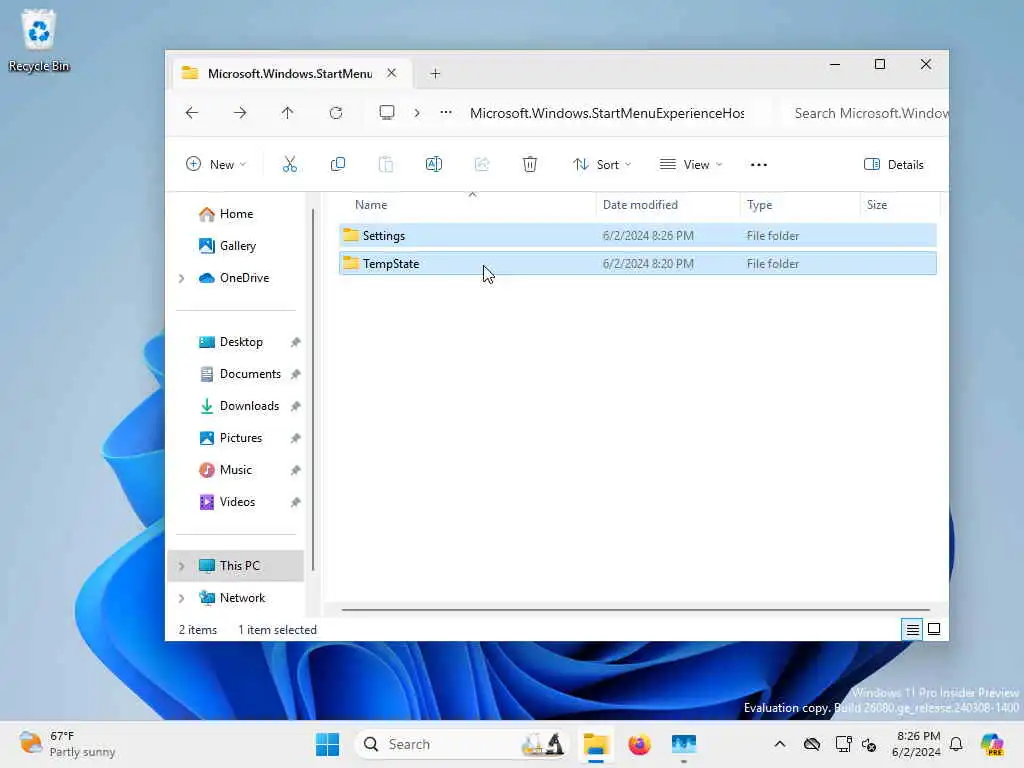Open File Explorer from taskbar
Screen dimensions: 1024x768
tap(596, 744)
